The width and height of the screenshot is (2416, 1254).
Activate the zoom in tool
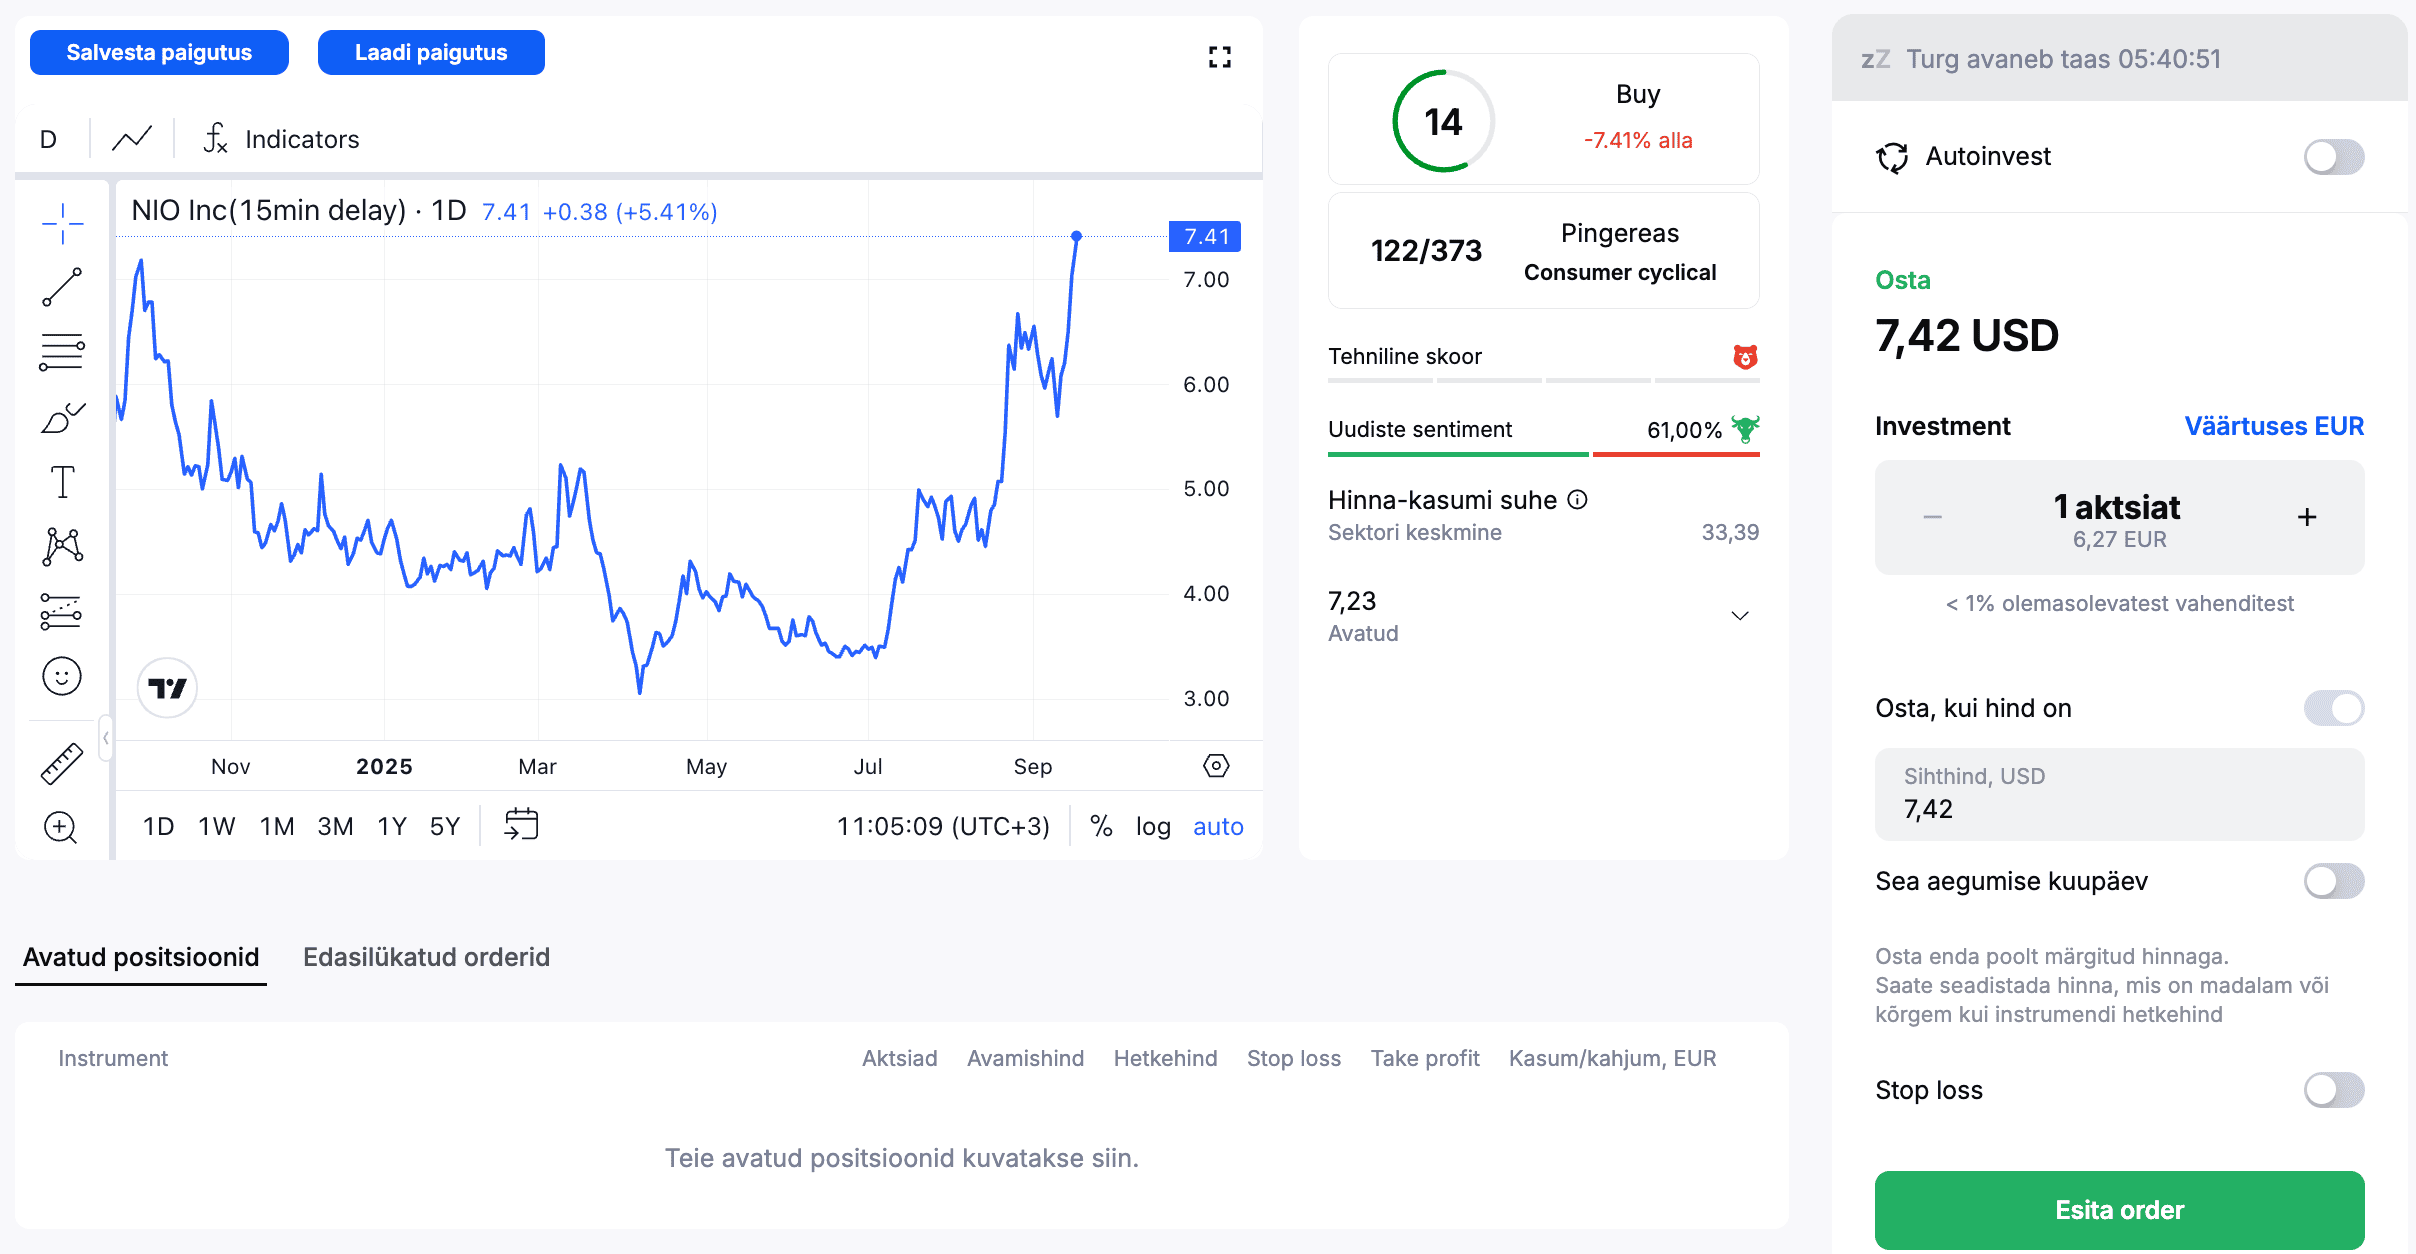pyautogui.click(x=61, y=827)
